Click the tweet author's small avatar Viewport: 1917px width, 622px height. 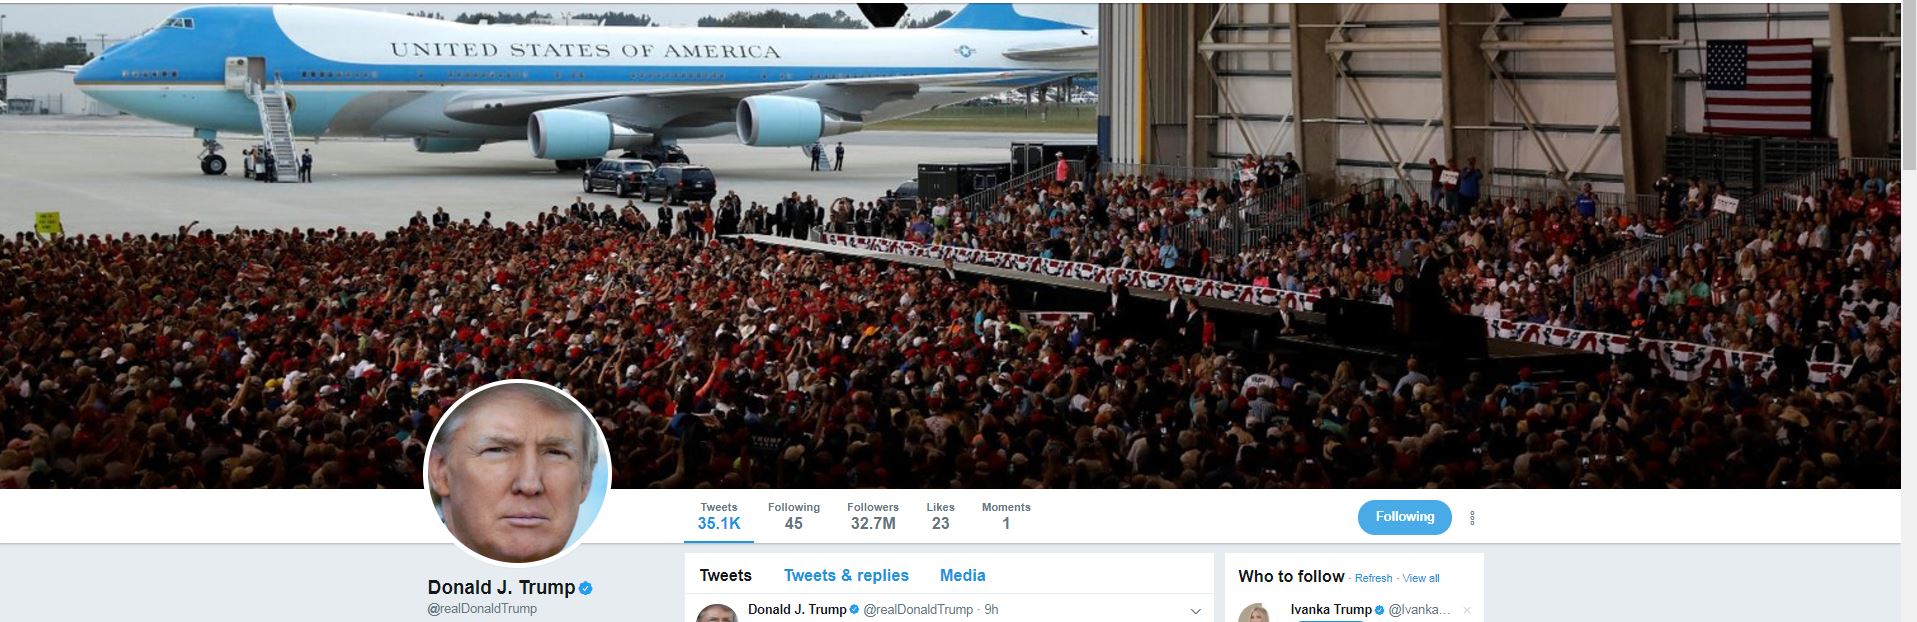coord(716,612)
